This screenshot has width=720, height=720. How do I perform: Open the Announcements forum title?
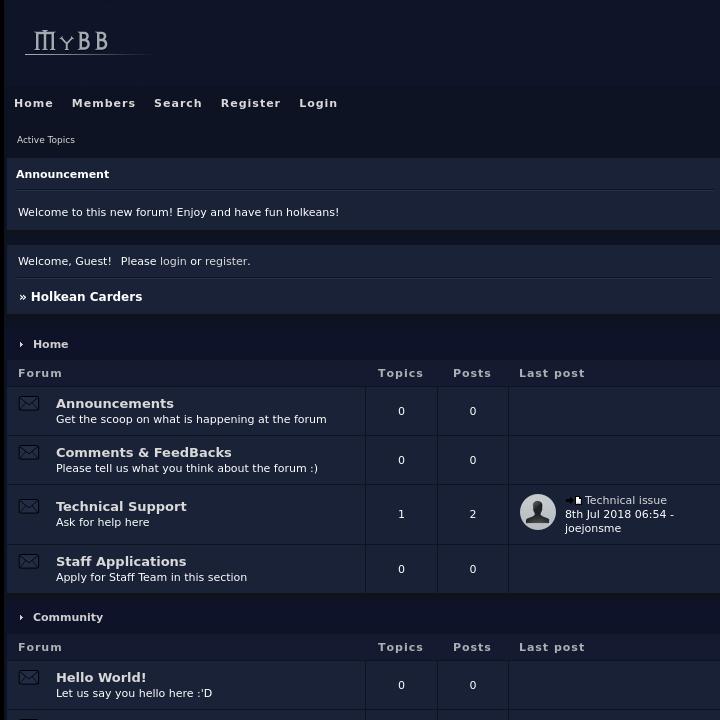click(115, 404)
